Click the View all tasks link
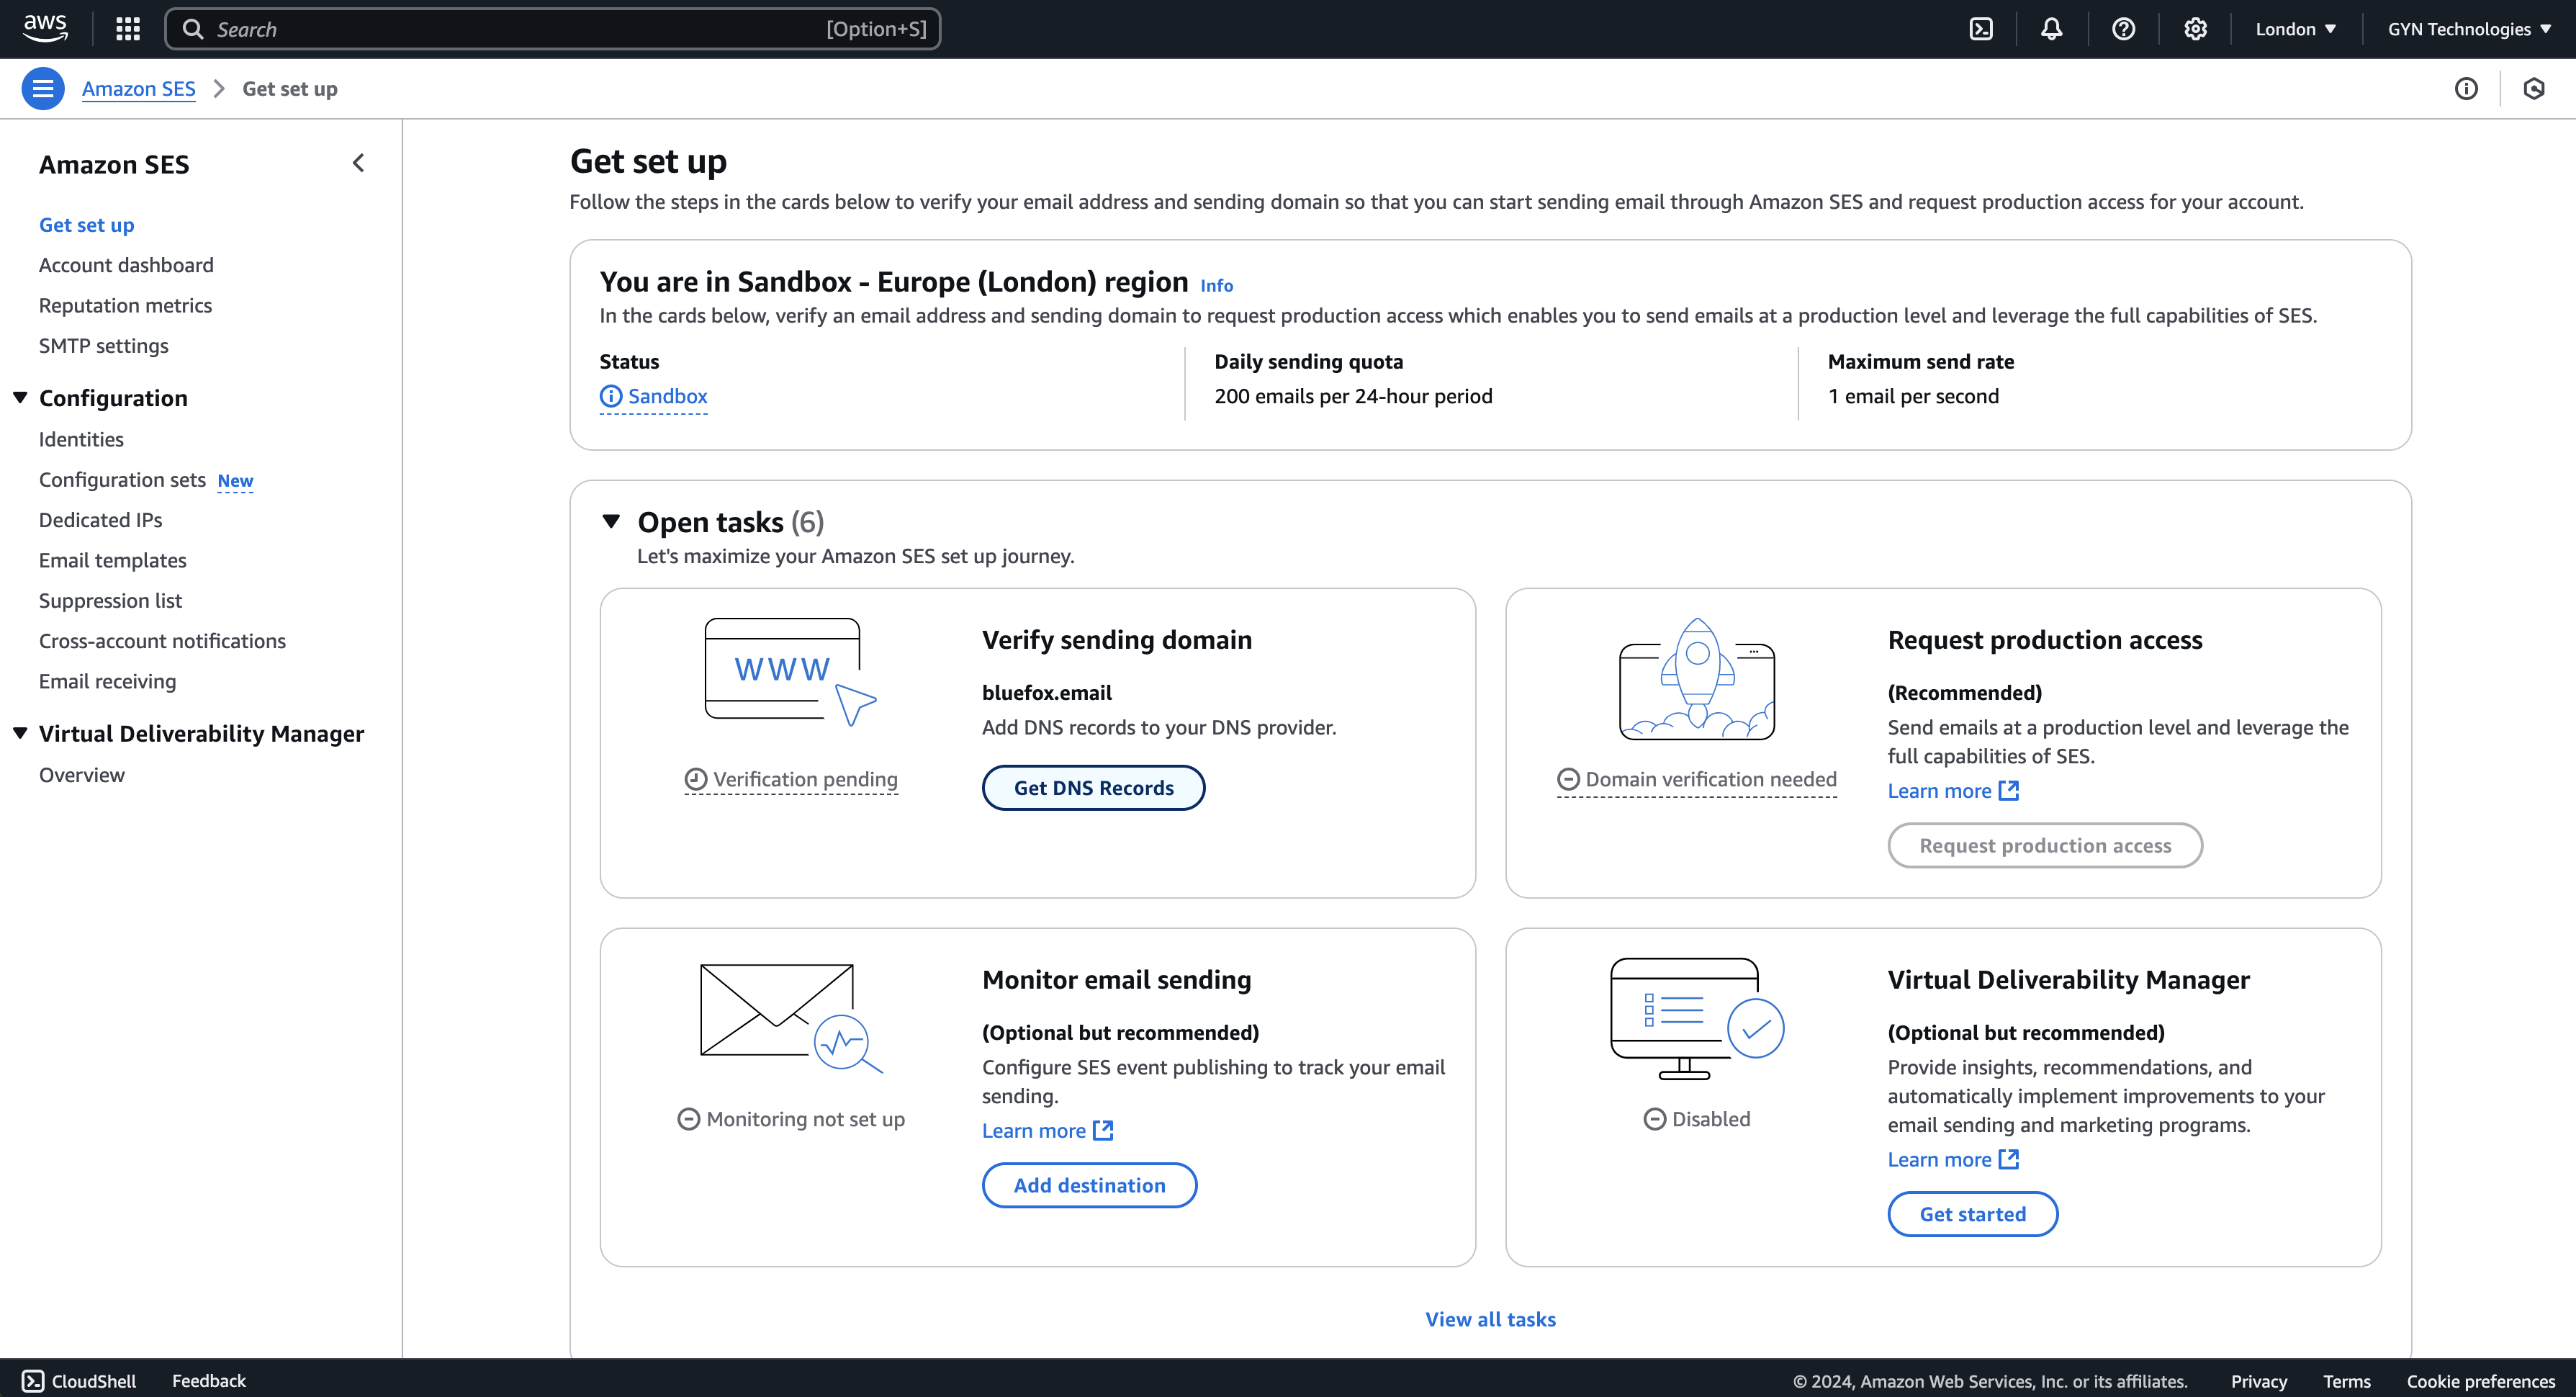Screen dimensions: 2576x1397 point(1490,1319)
